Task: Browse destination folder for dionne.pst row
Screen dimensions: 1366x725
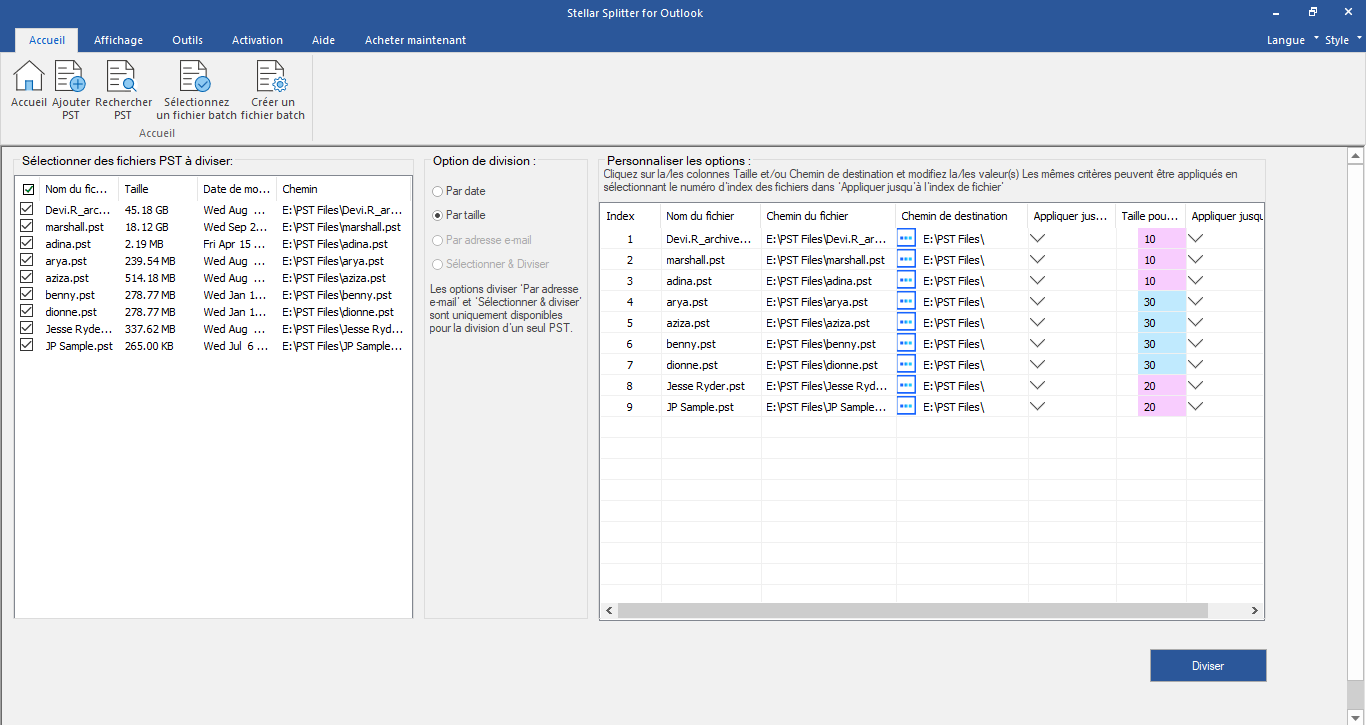Action: pyautogui.click(x=906, y=365)
